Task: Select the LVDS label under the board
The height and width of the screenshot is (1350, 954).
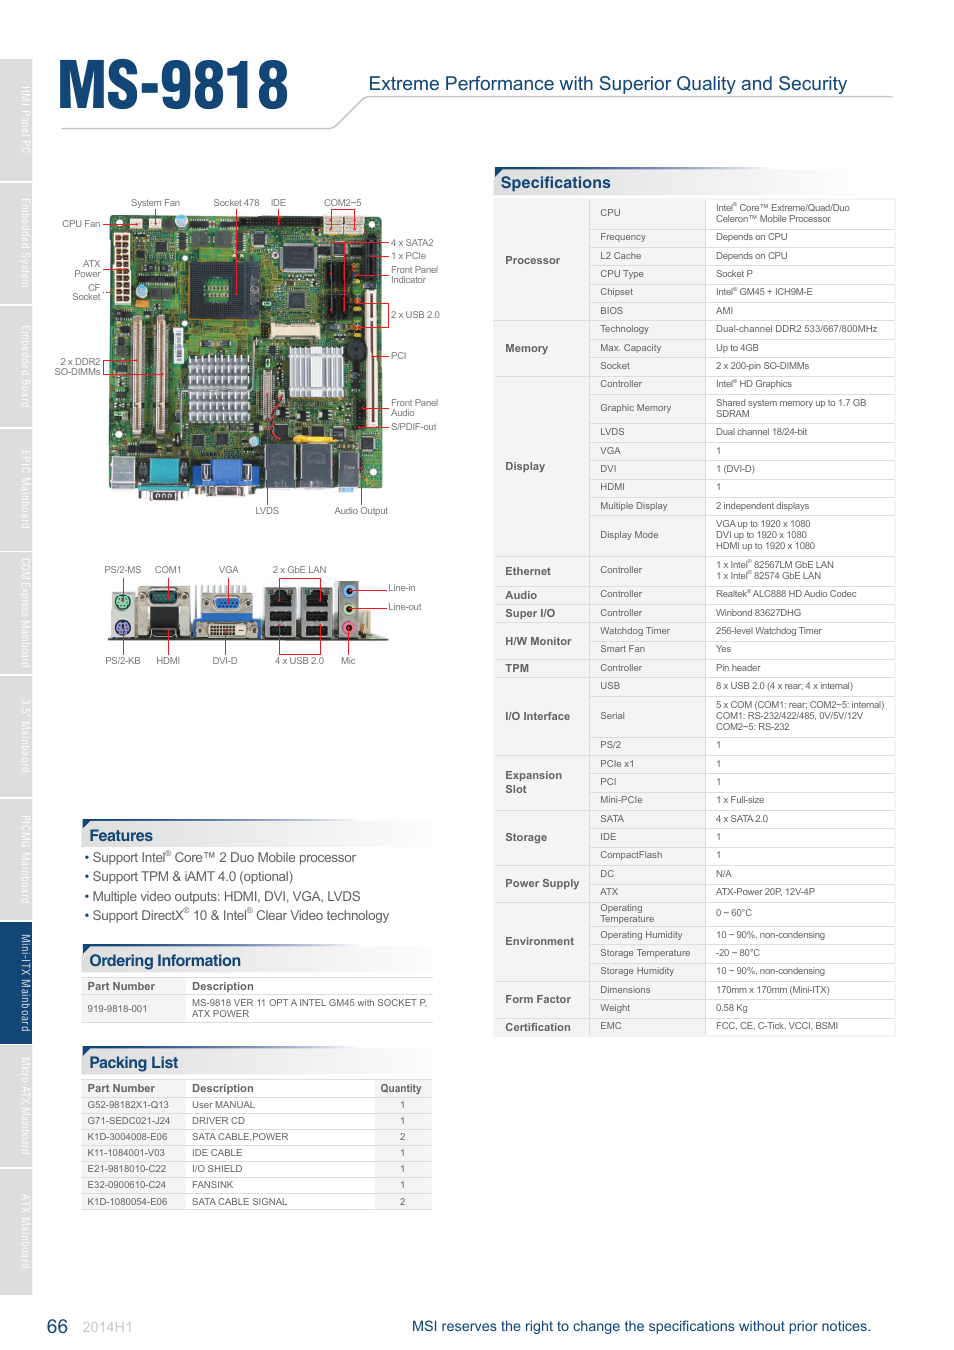Action: pyautogui.click(x=267, y=511)
